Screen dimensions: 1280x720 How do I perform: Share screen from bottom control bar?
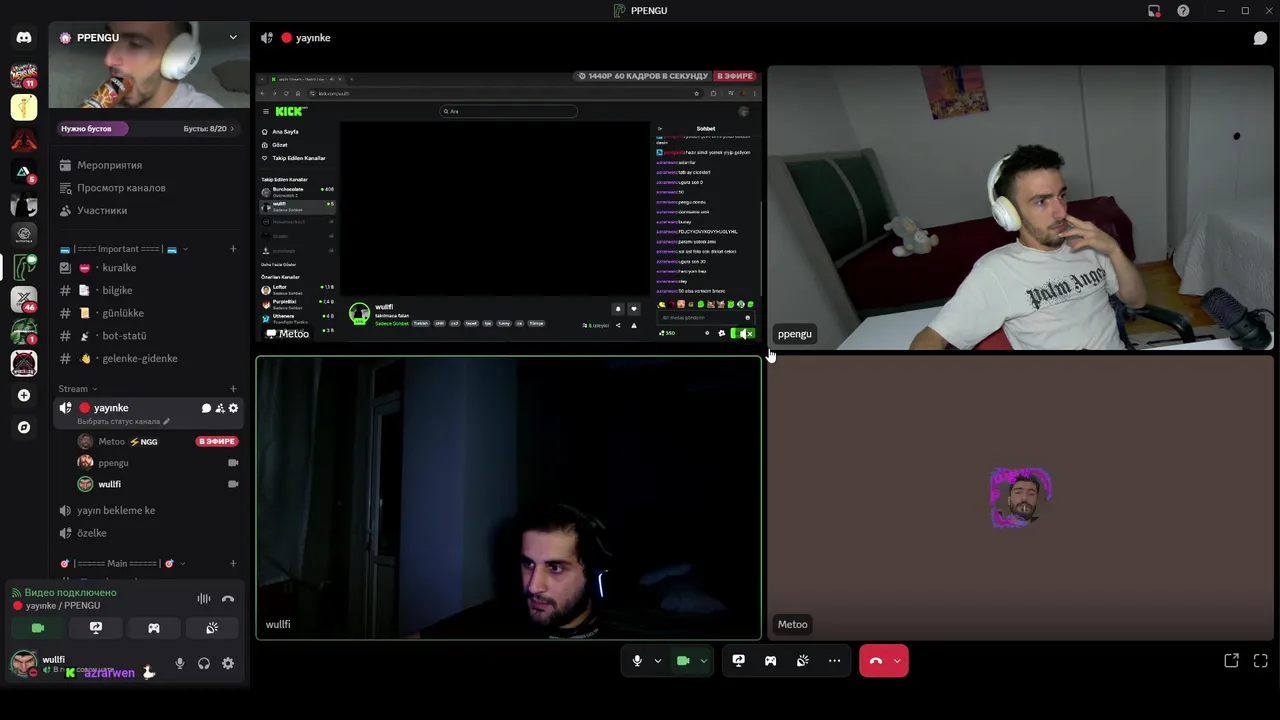[x=738, y=661]
